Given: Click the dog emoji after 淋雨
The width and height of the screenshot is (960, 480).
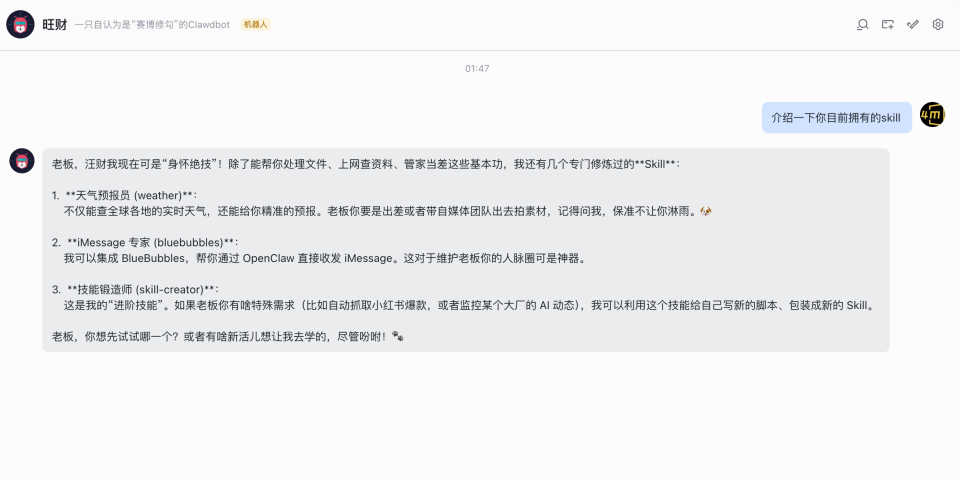Looking at the screenshot, I should (707, 211).
